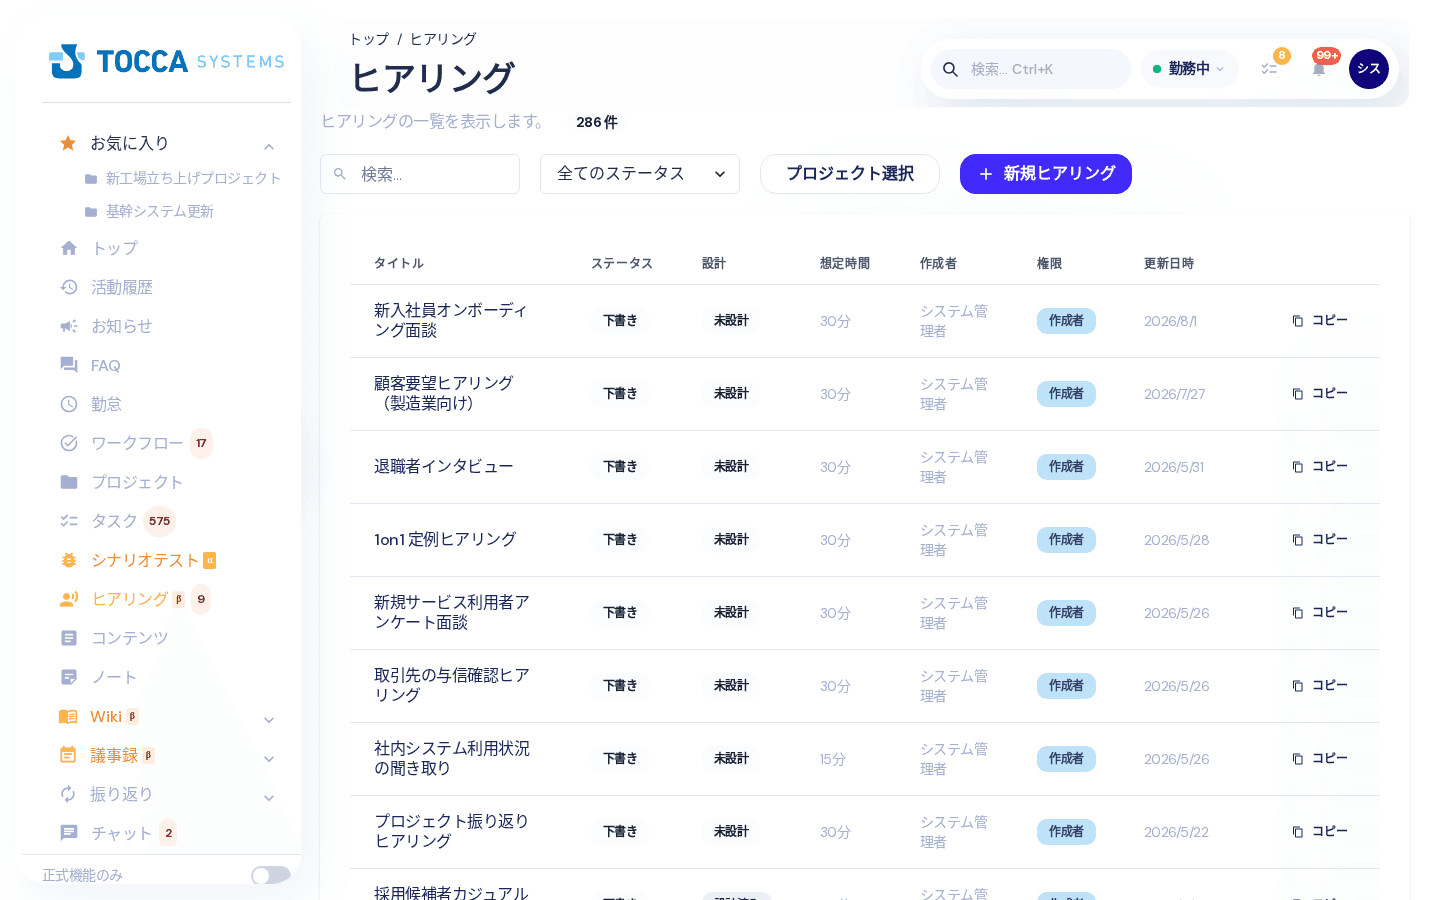The height and width of the screenshot is (900, 1440).
Task: Open ワークフロー menu item
Action: tap(137, 443)
